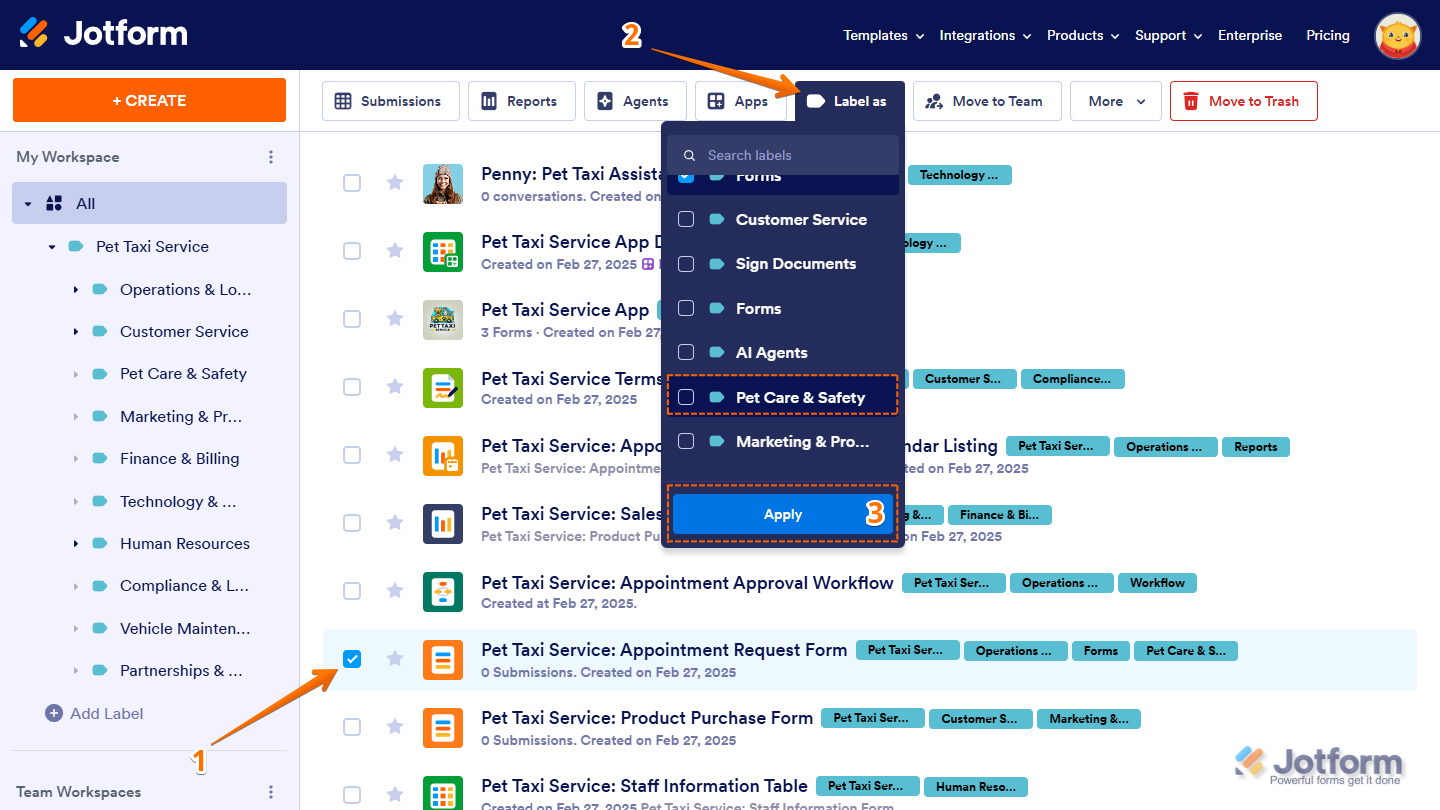Screen dimensions: 1440x810
Task: Expand the More dropdown in toolbar
Action: (x=1115, y=101)
